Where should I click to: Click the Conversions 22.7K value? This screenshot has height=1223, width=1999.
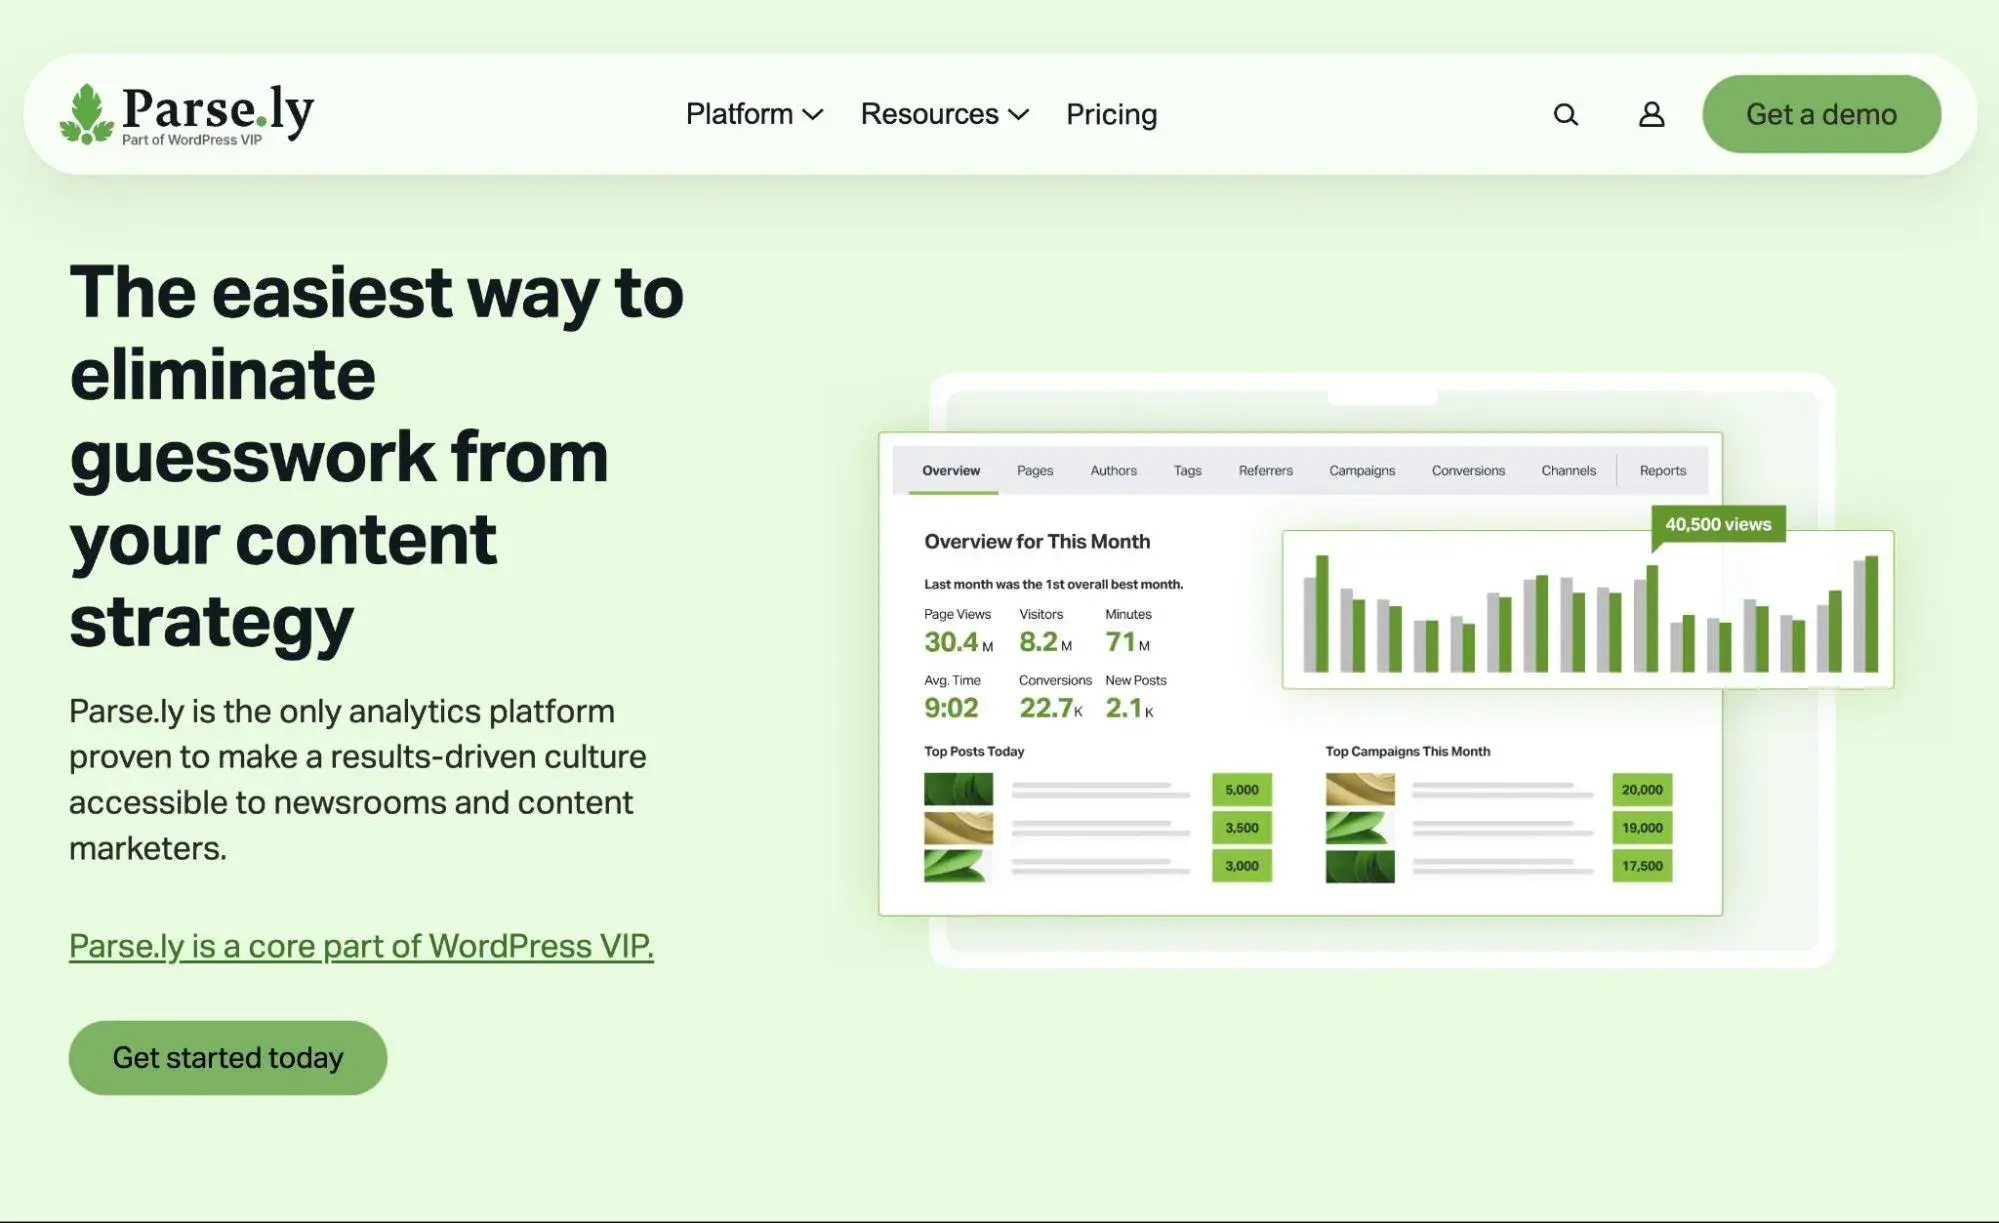[x=1050, y=708]
